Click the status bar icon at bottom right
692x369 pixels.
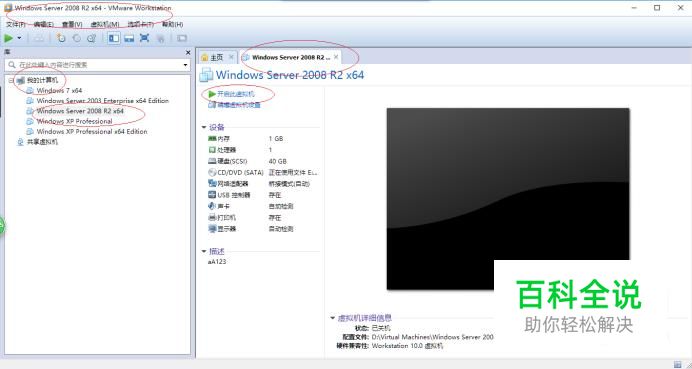677,364
